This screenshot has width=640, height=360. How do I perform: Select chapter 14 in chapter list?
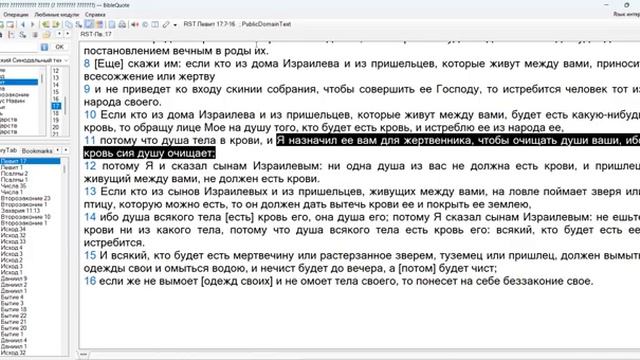coord(56,85)
